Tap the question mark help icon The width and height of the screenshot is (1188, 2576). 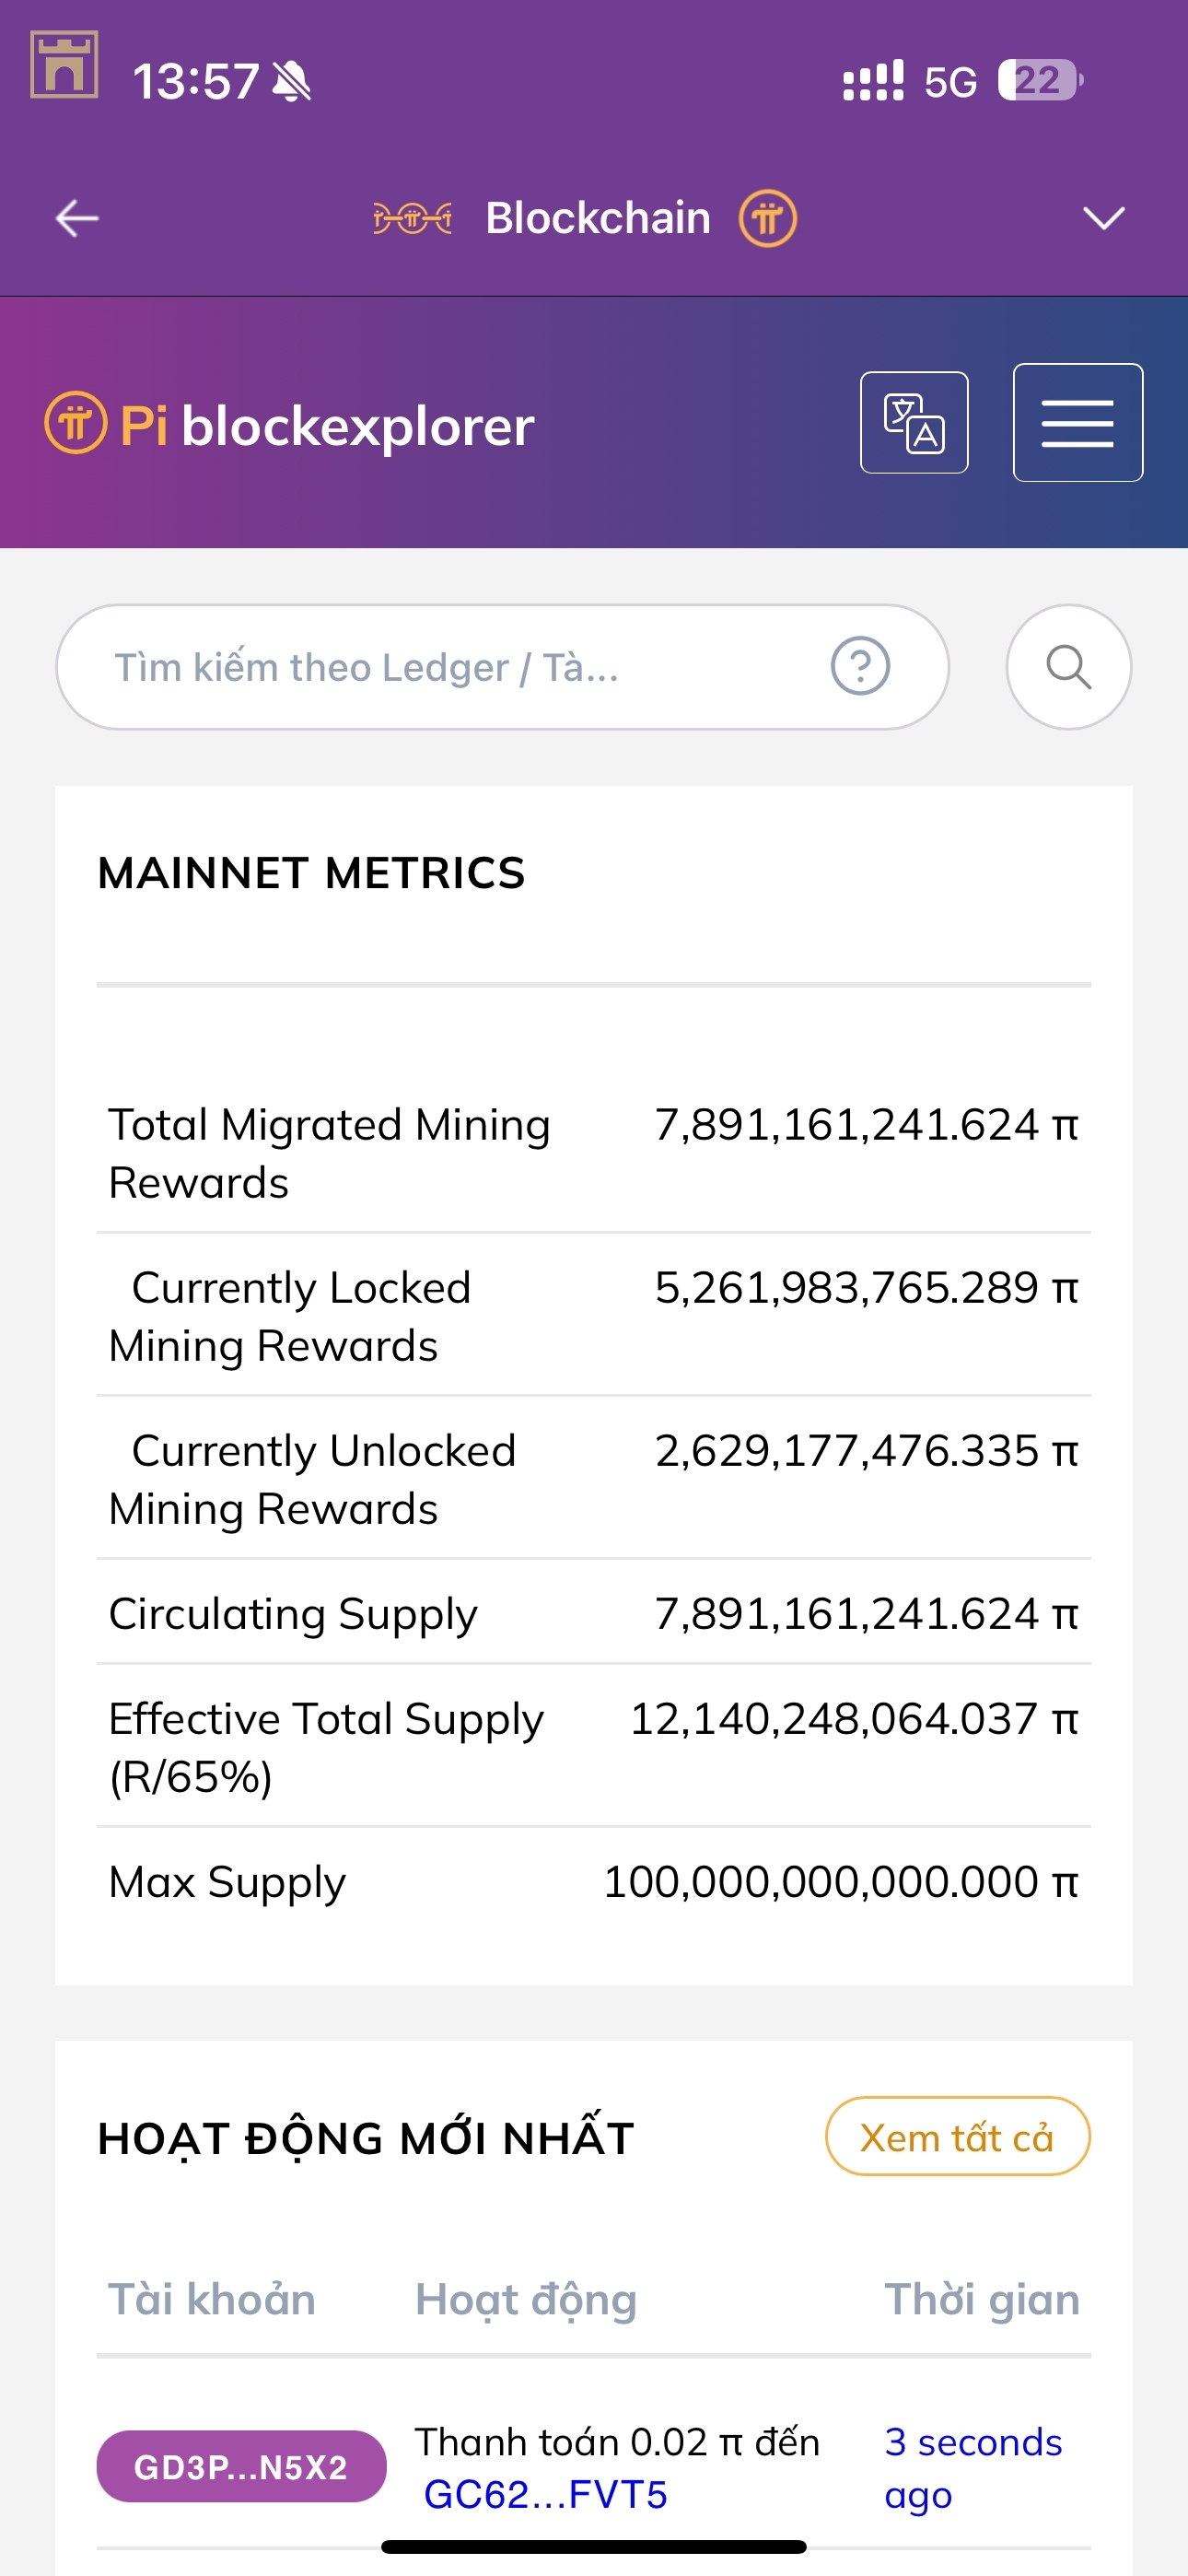click(x=860, y=666)
